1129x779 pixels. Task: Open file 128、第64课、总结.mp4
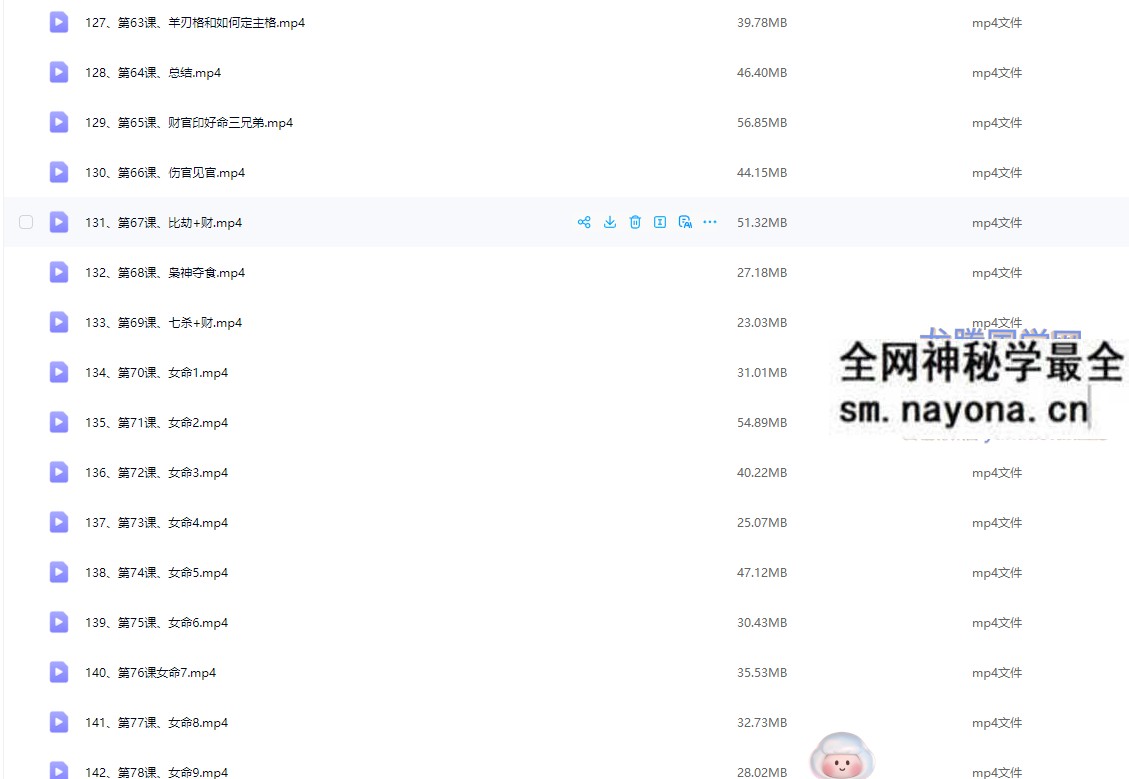click(153, 72)
